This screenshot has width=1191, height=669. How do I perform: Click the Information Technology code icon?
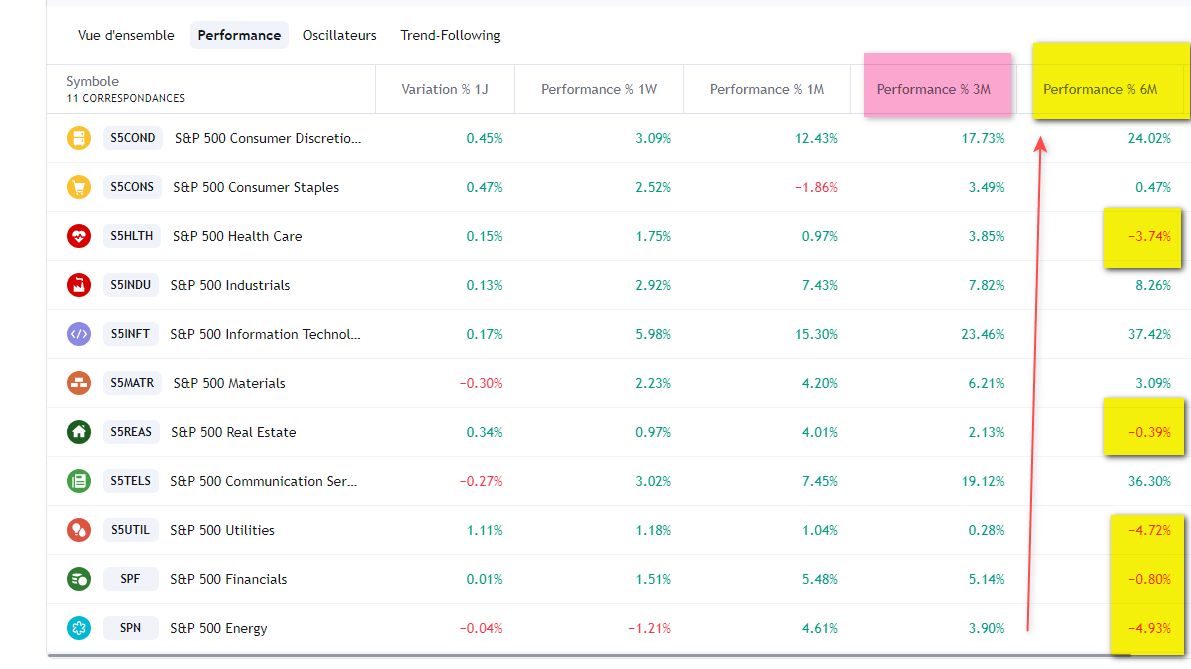[79, 334]
